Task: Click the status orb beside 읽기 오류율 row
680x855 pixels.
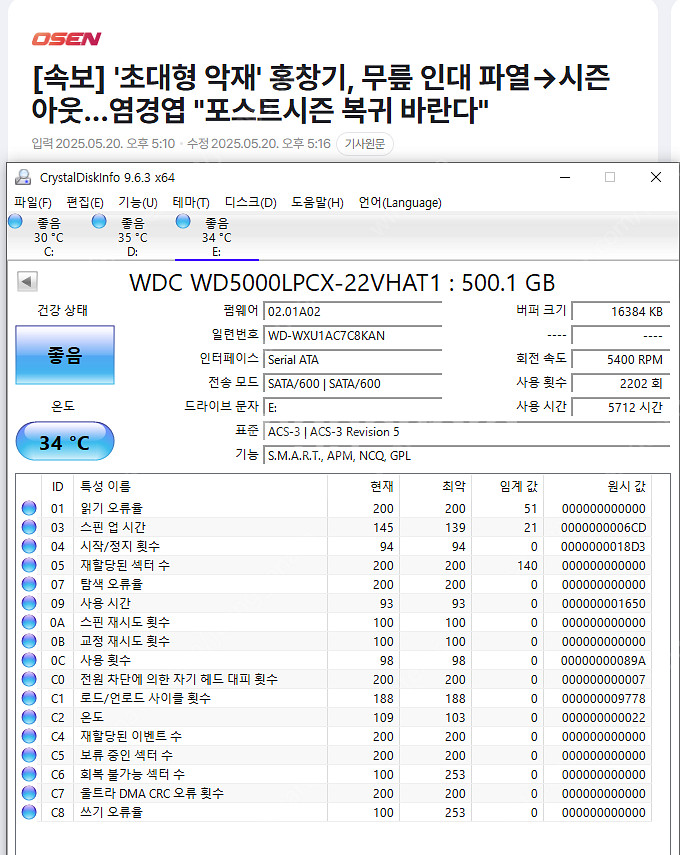Action: pyautogui.click(x=29, y=508)
